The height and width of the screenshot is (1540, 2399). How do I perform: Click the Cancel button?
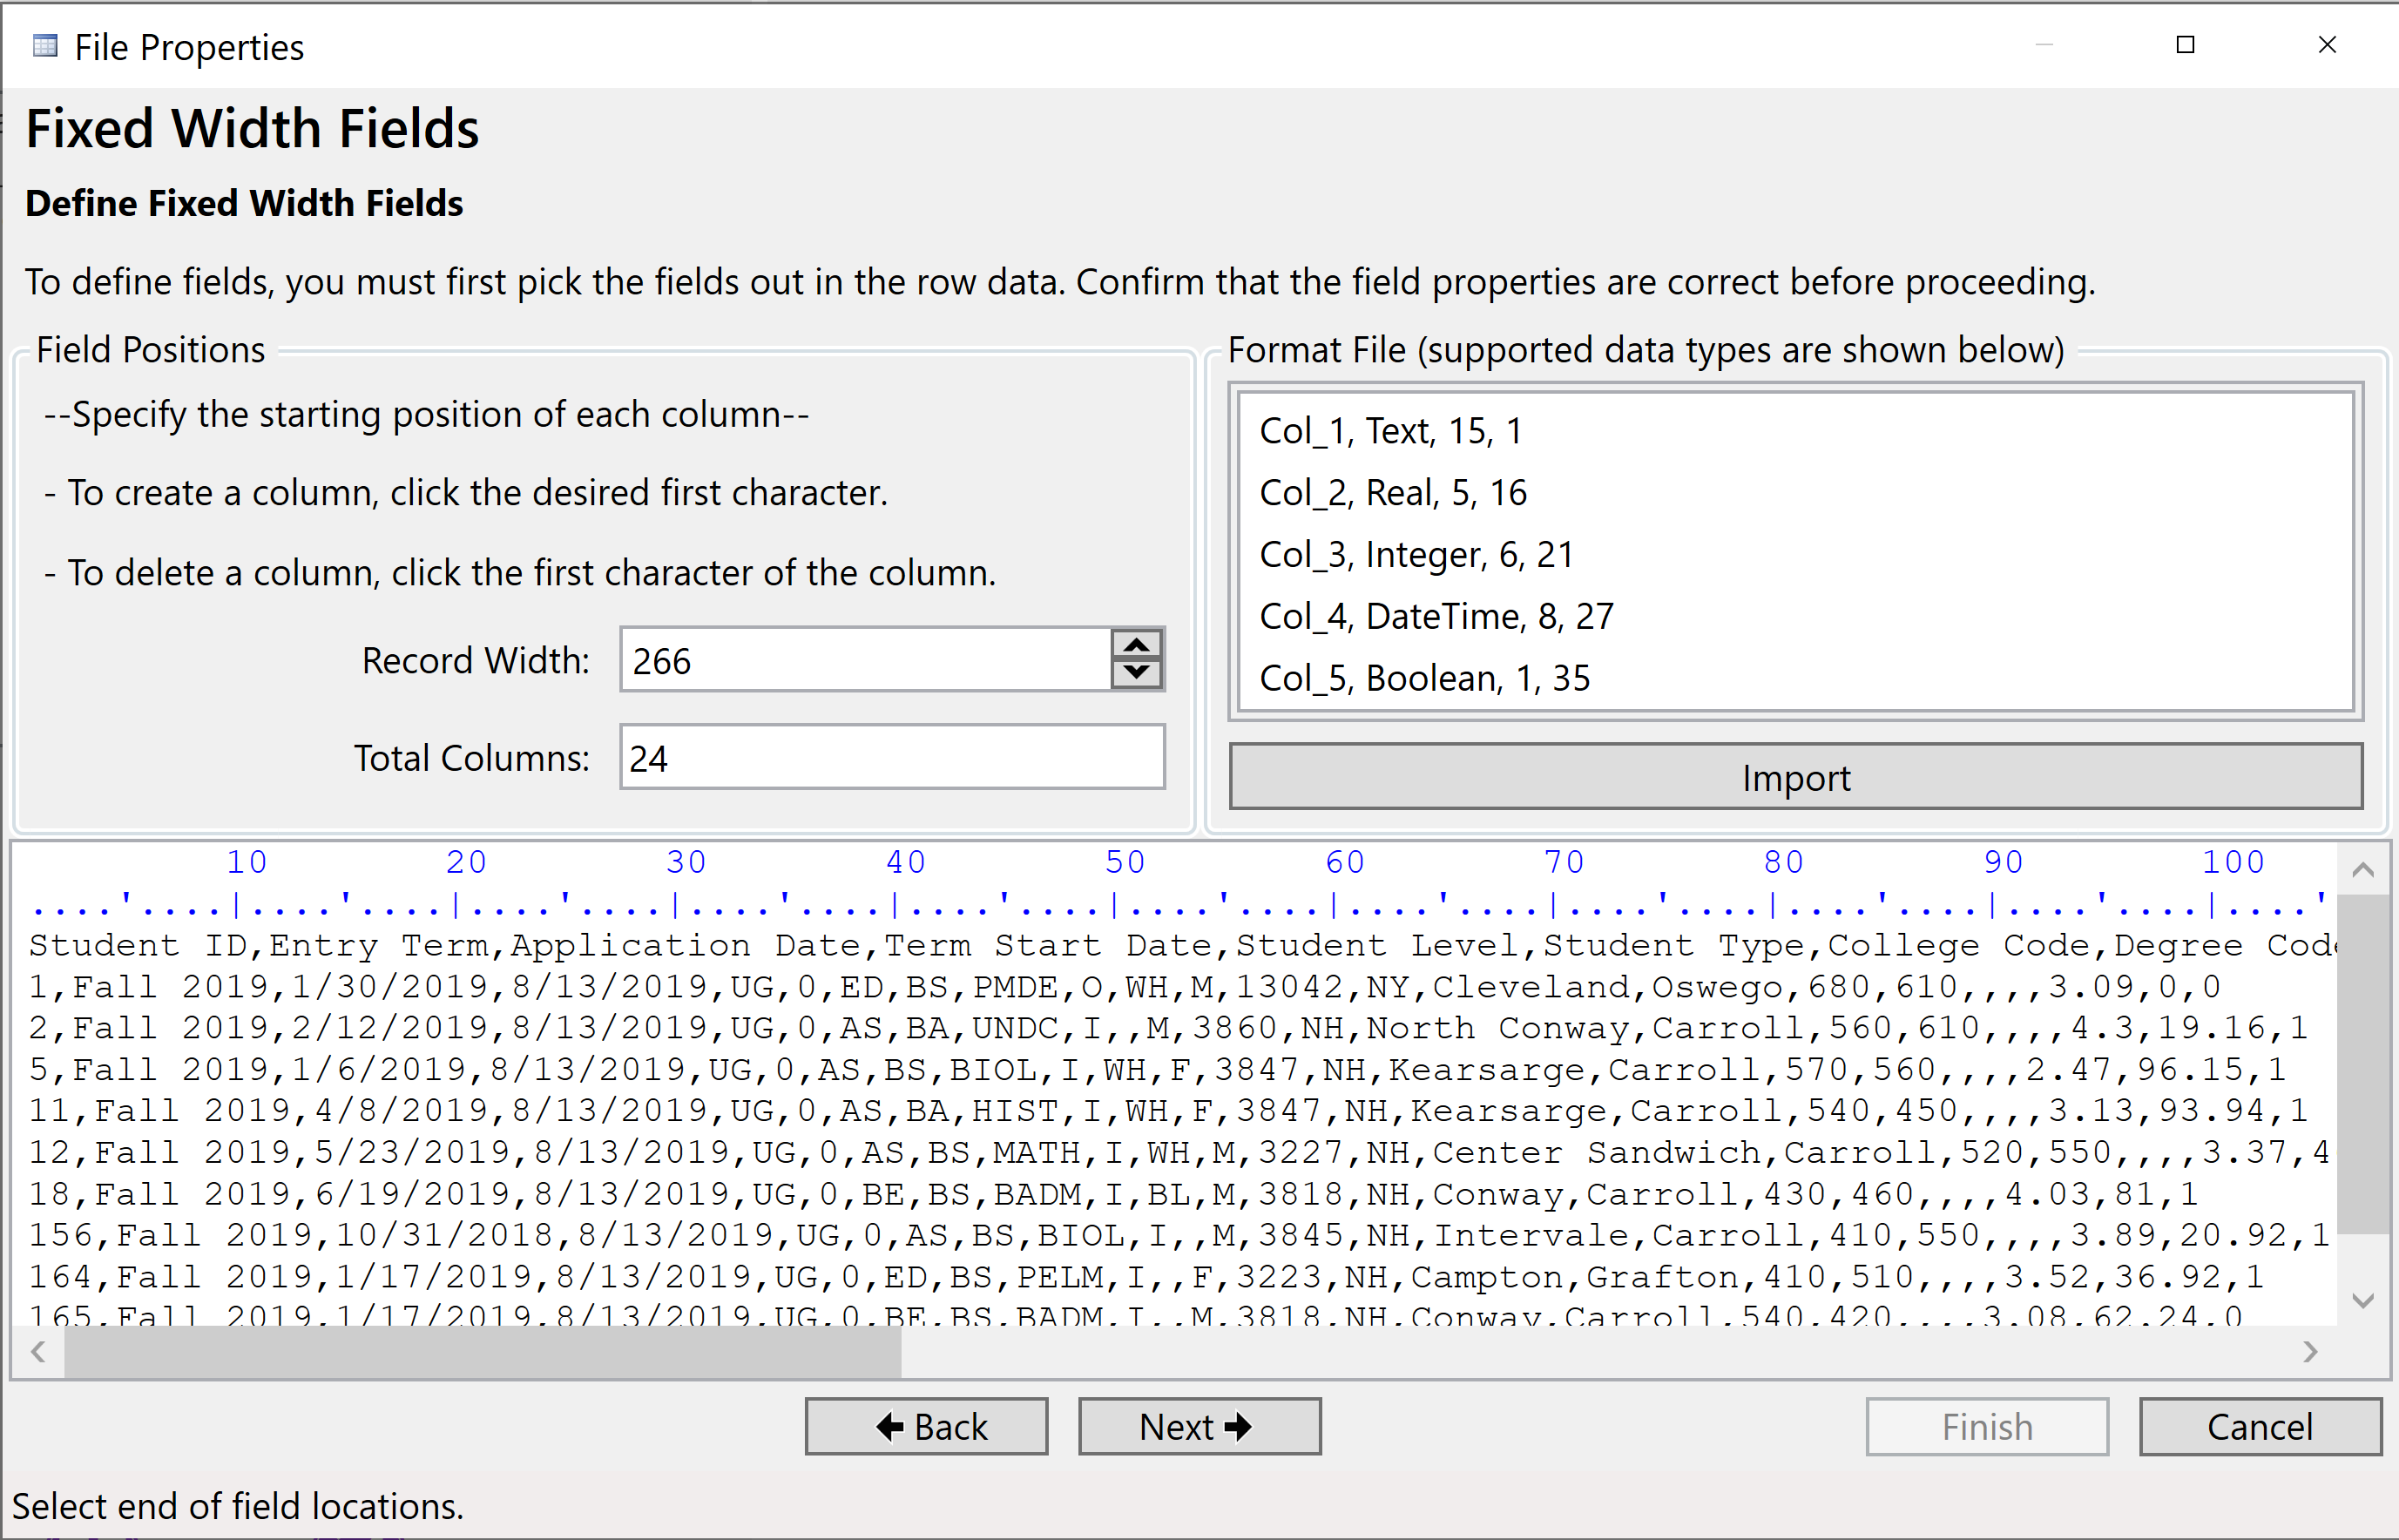click(x=2260, y=1426)
